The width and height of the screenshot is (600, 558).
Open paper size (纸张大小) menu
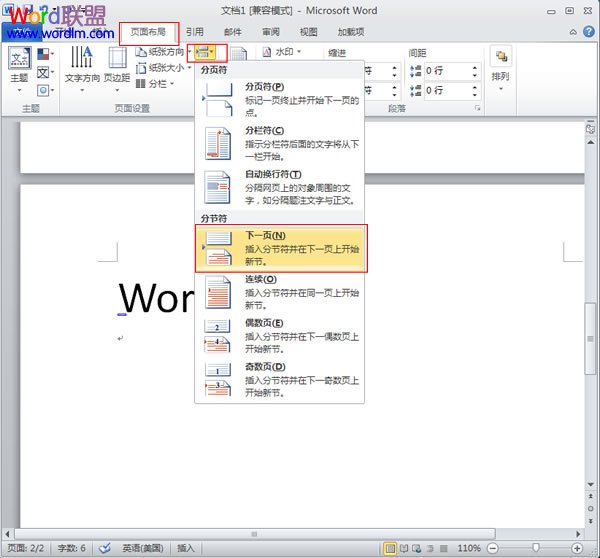(x=163, y=68)
